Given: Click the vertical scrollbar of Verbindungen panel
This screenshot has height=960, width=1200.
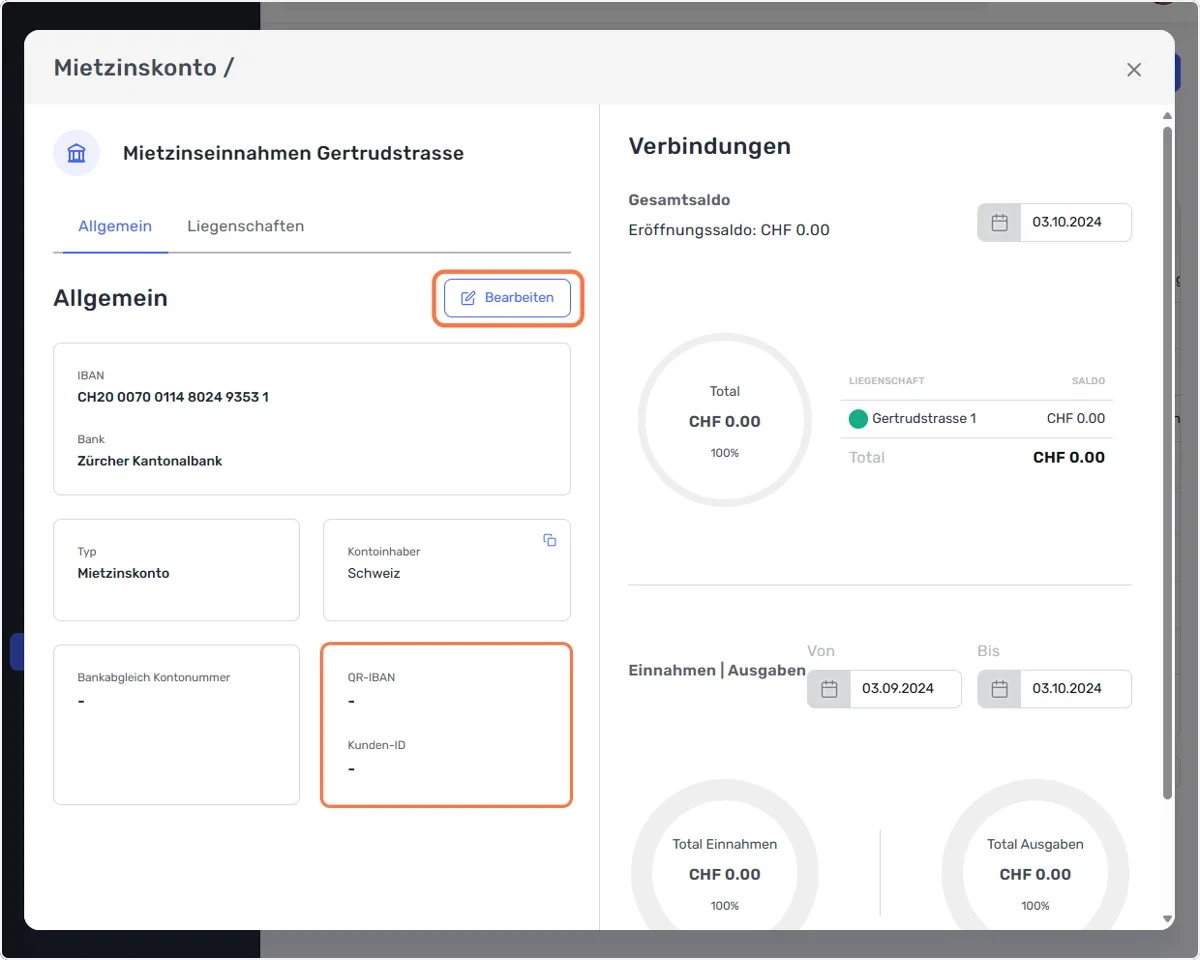Looking at the screenshot, I should 1167,461.
